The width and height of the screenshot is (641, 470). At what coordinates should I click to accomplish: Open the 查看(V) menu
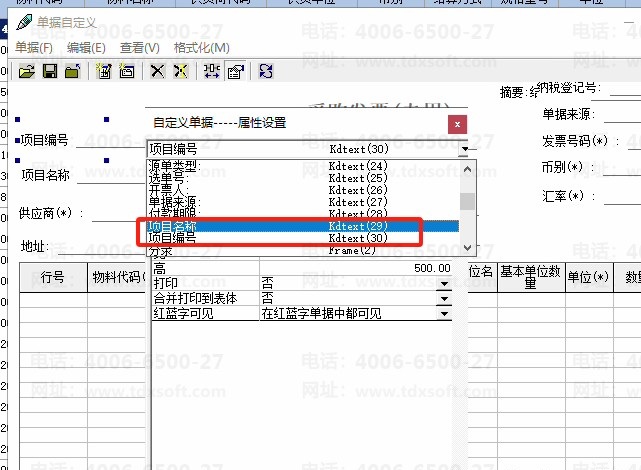pos(139,48)
